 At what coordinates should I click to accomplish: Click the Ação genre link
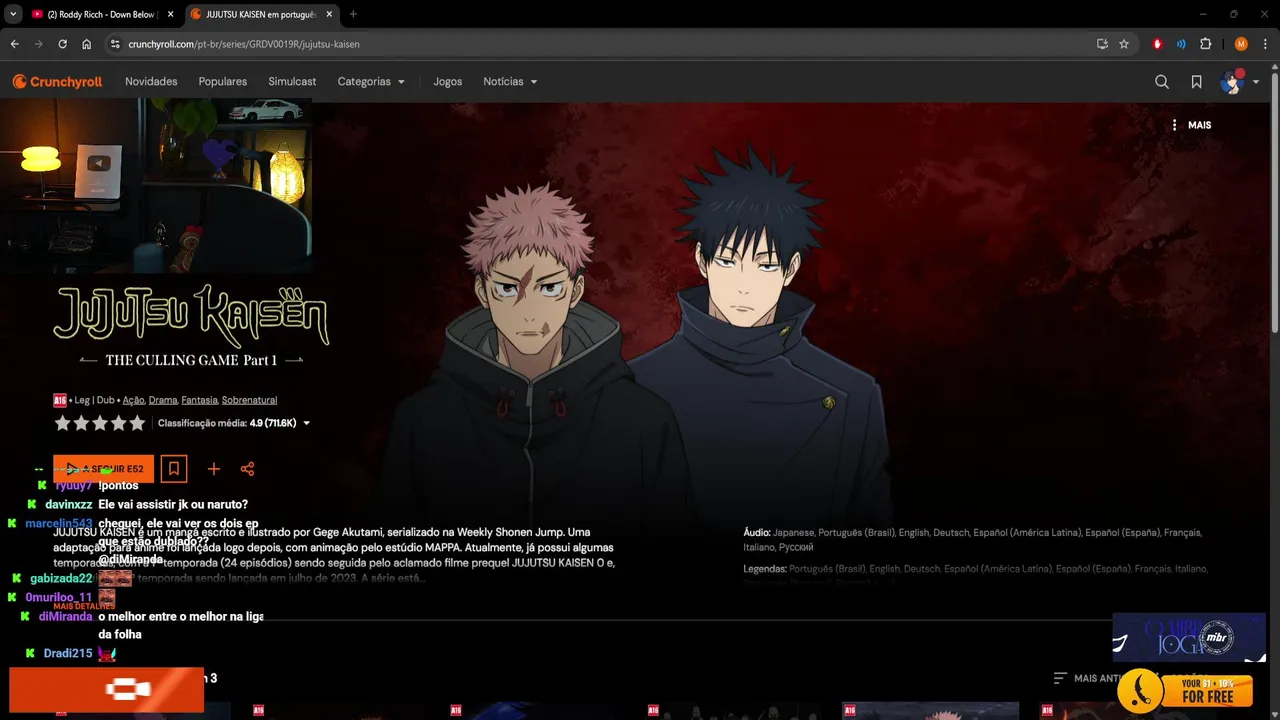pyautogui.click(x=133, y=400)
